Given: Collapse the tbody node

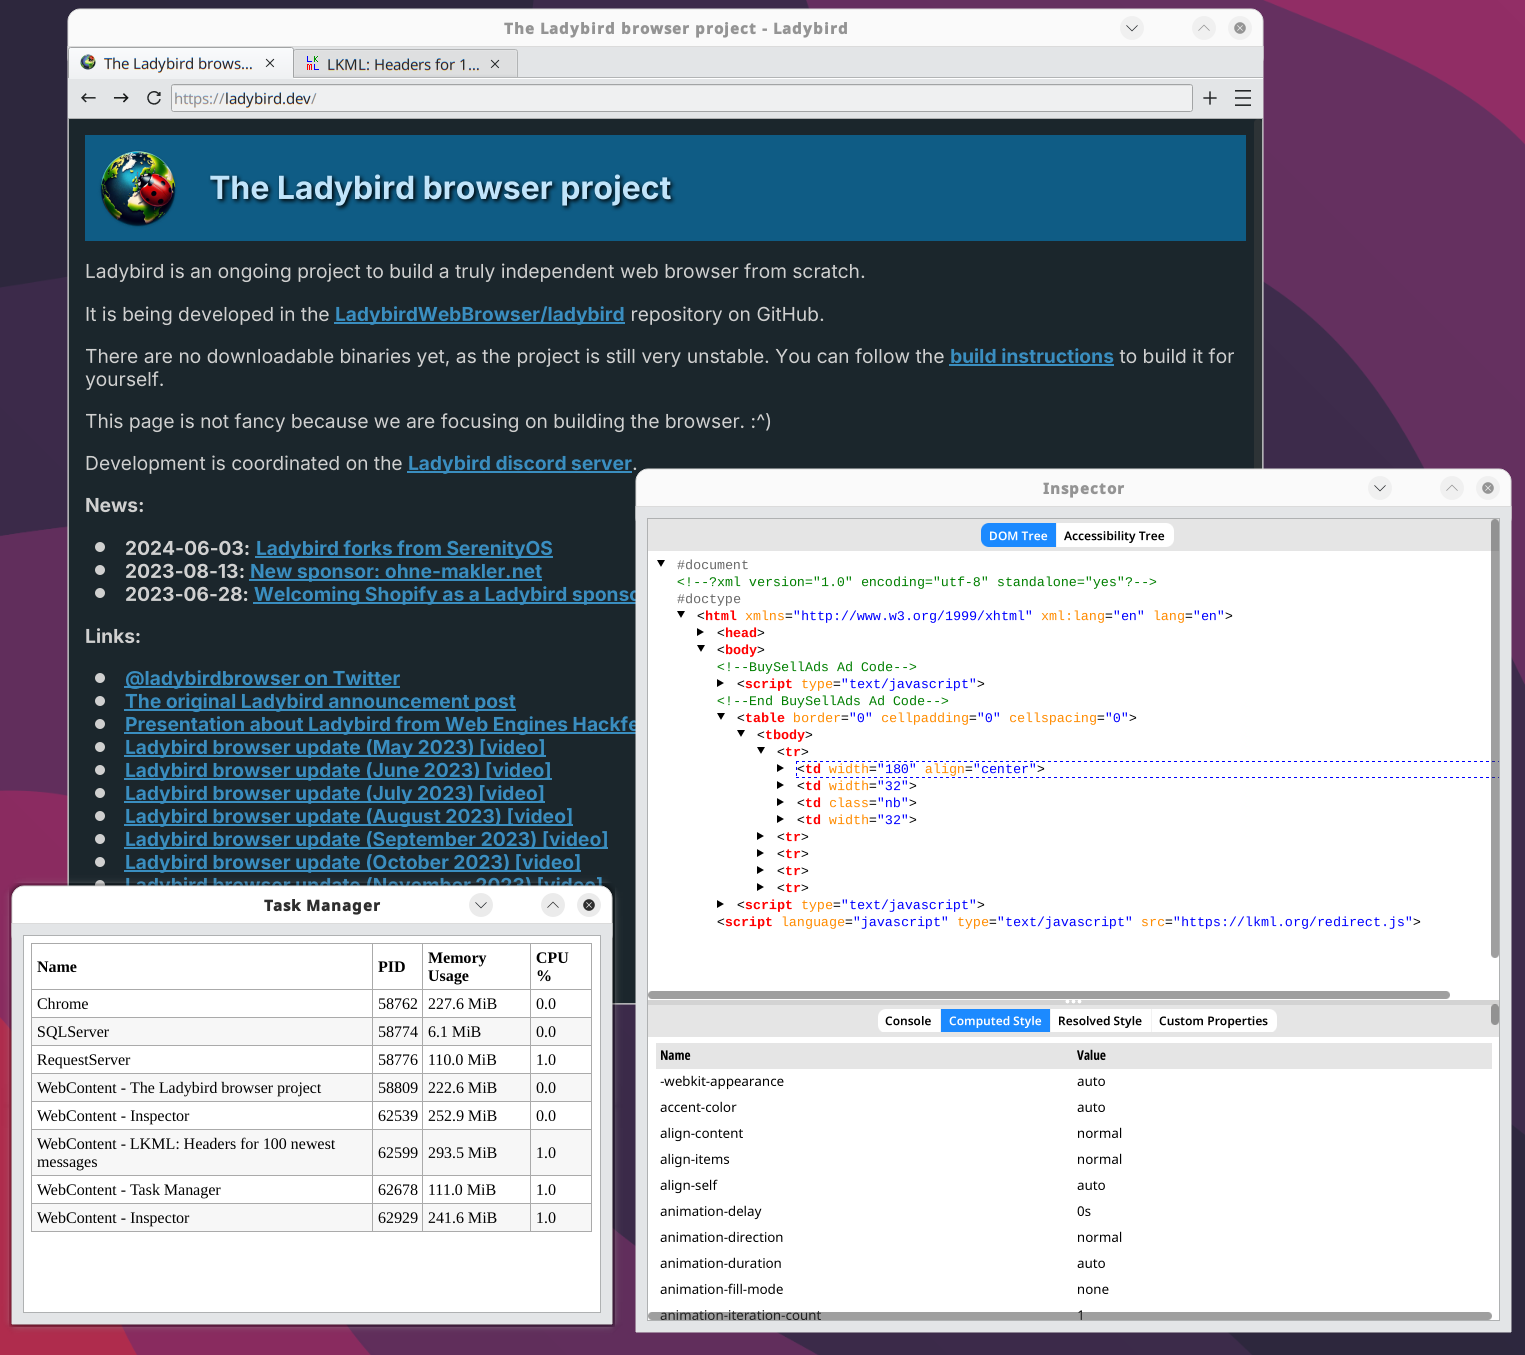Looking at the screenshot, I should coord(741,735).
